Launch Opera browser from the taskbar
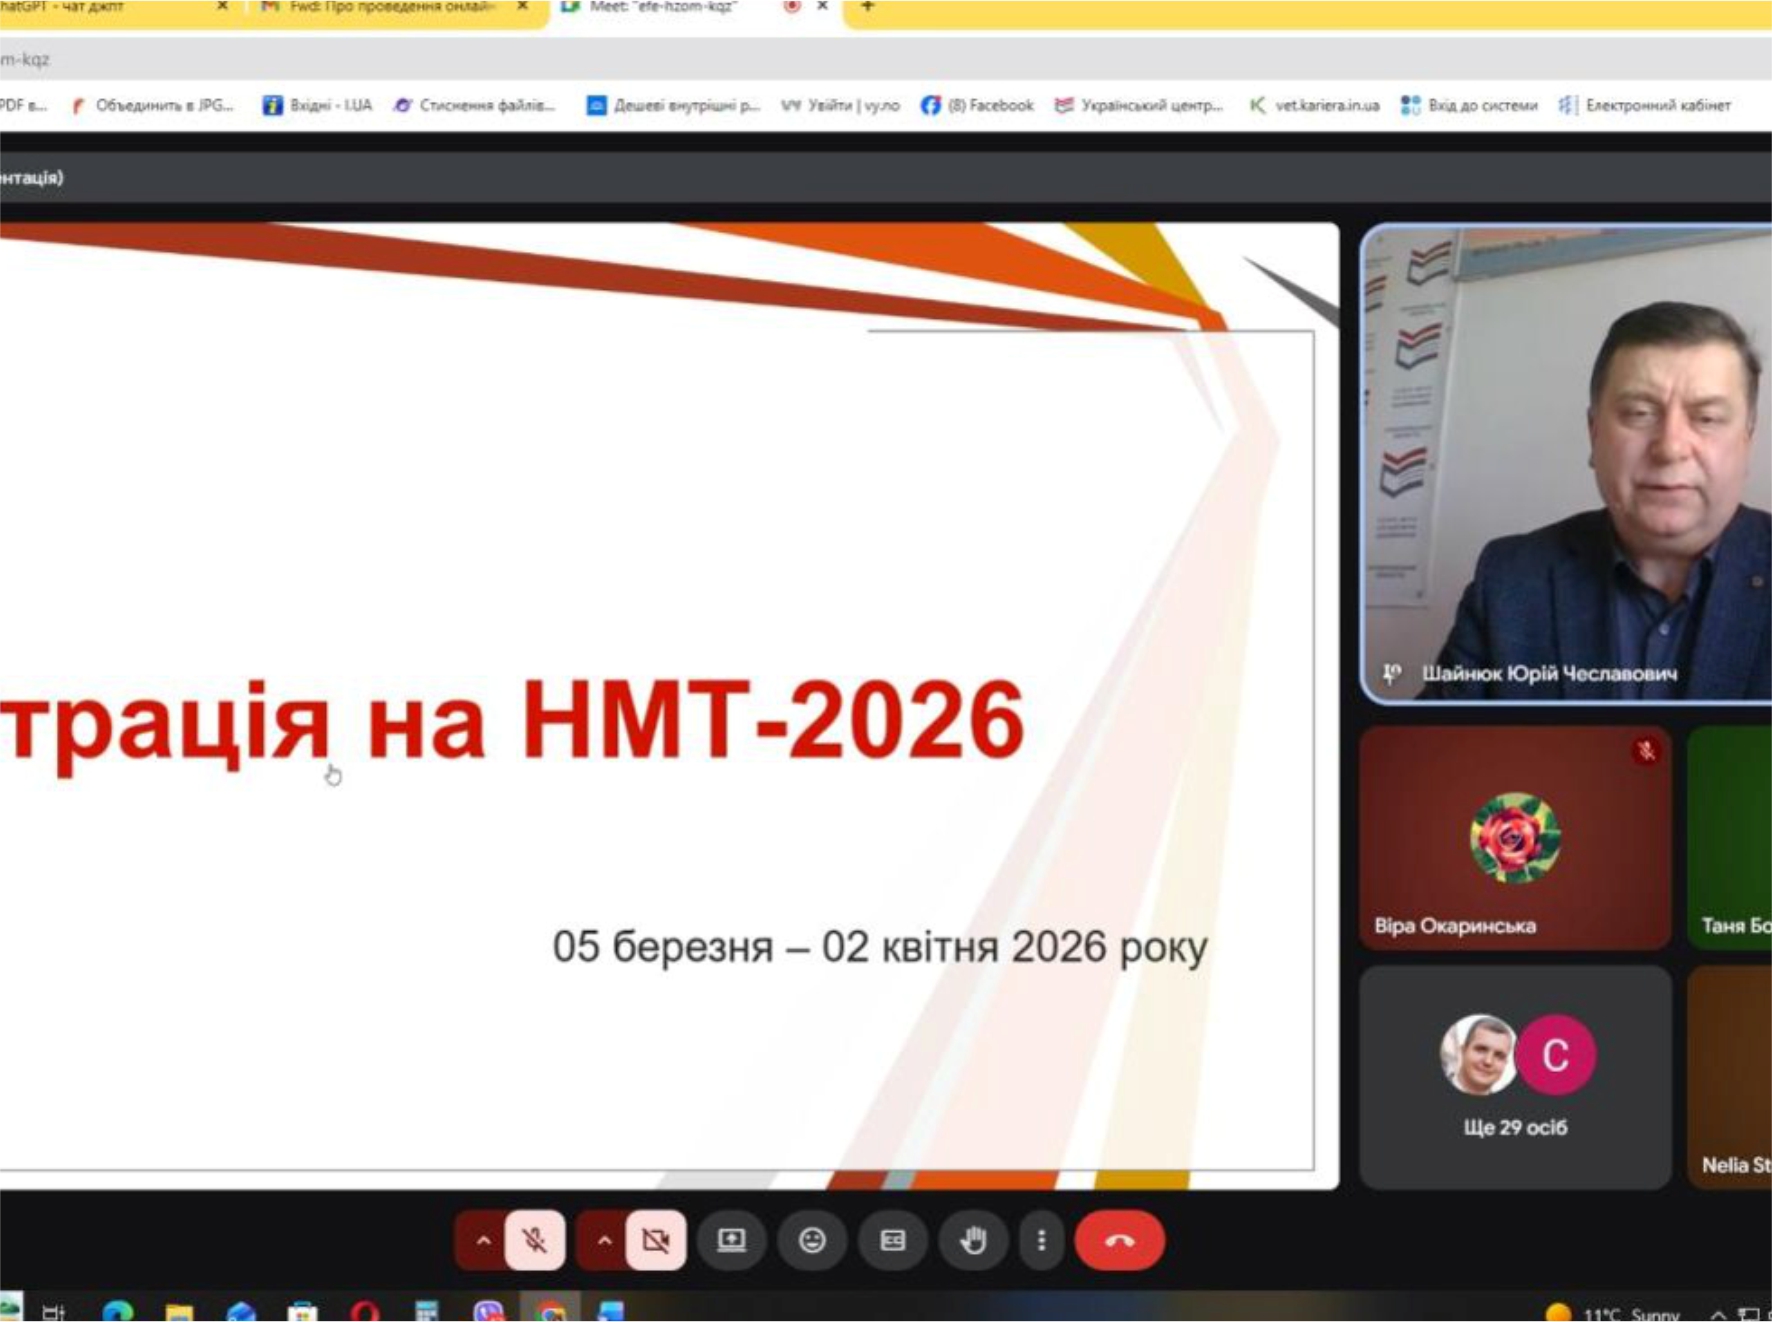 point(365,1311)
